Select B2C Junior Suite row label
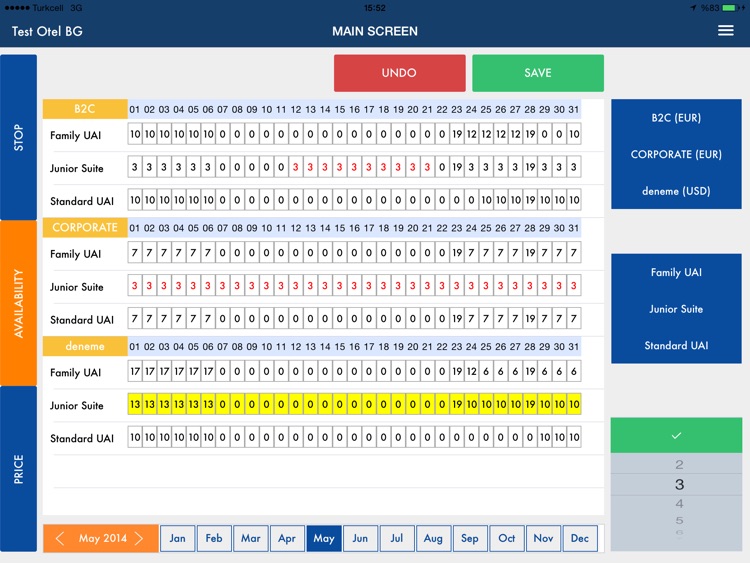 click(x=77, y=168)
